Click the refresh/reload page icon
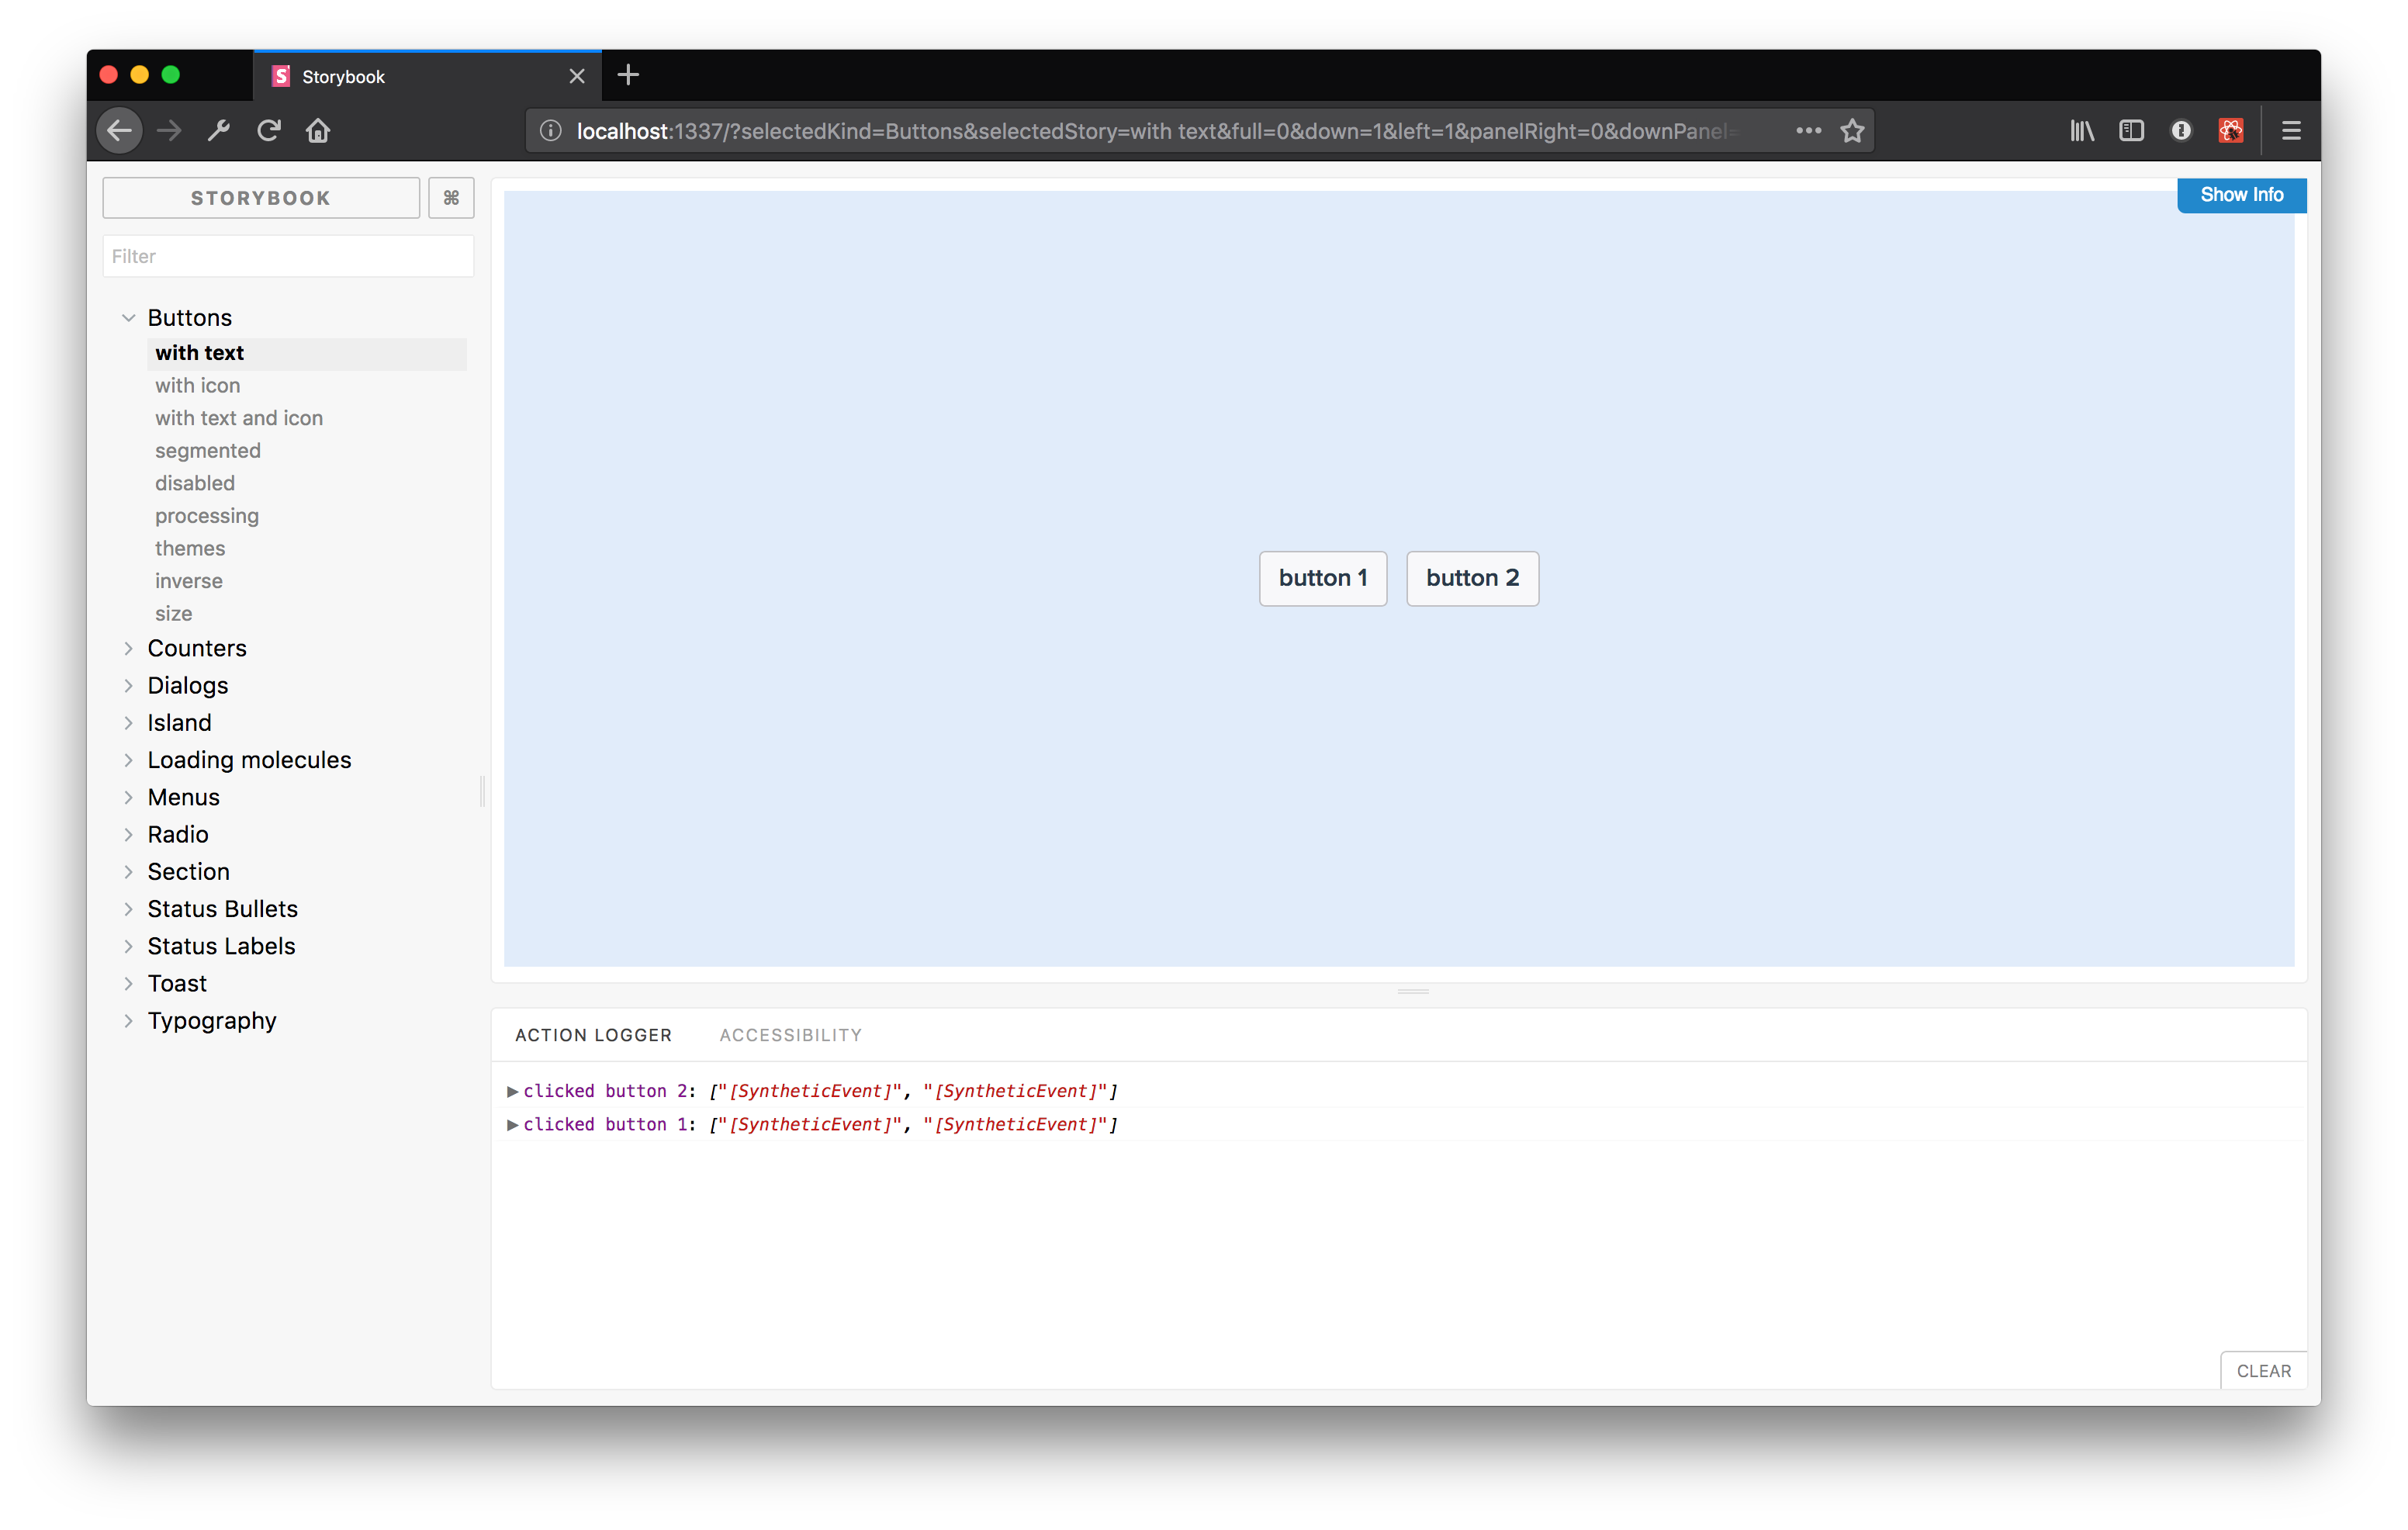 click(x=268, y=130)
